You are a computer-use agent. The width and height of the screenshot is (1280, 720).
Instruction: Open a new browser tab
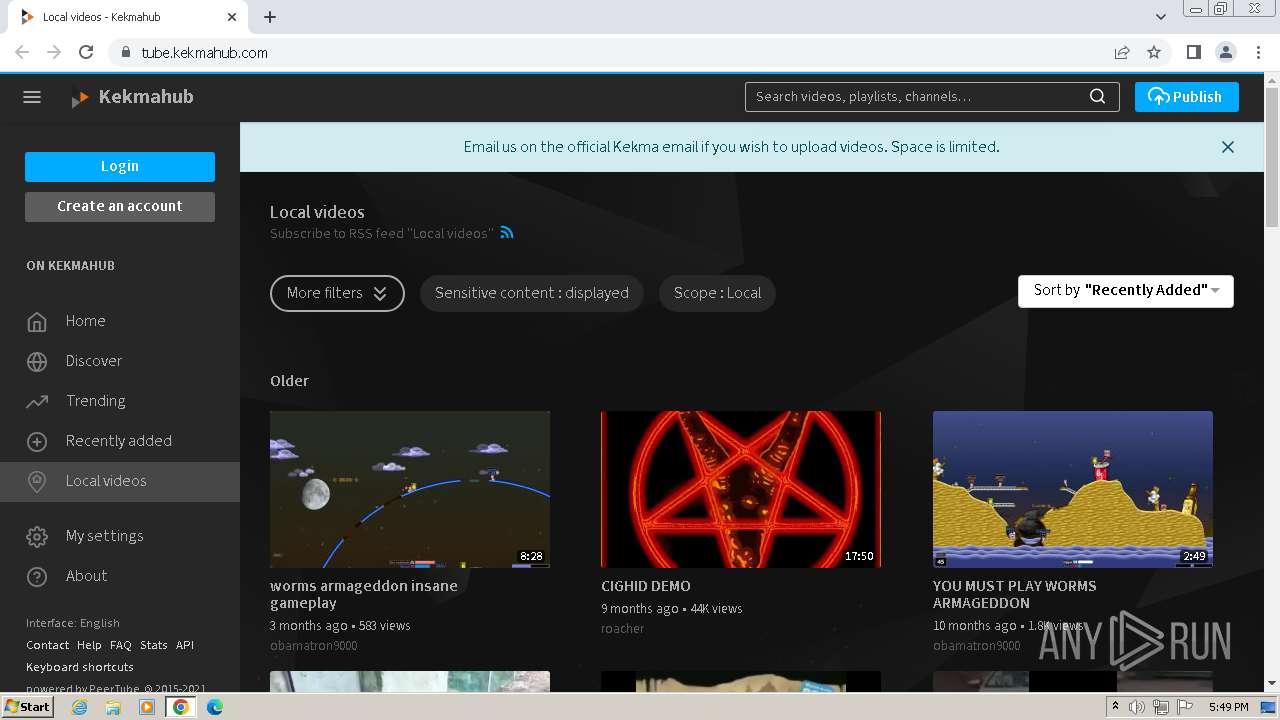(x=270, y=17)
